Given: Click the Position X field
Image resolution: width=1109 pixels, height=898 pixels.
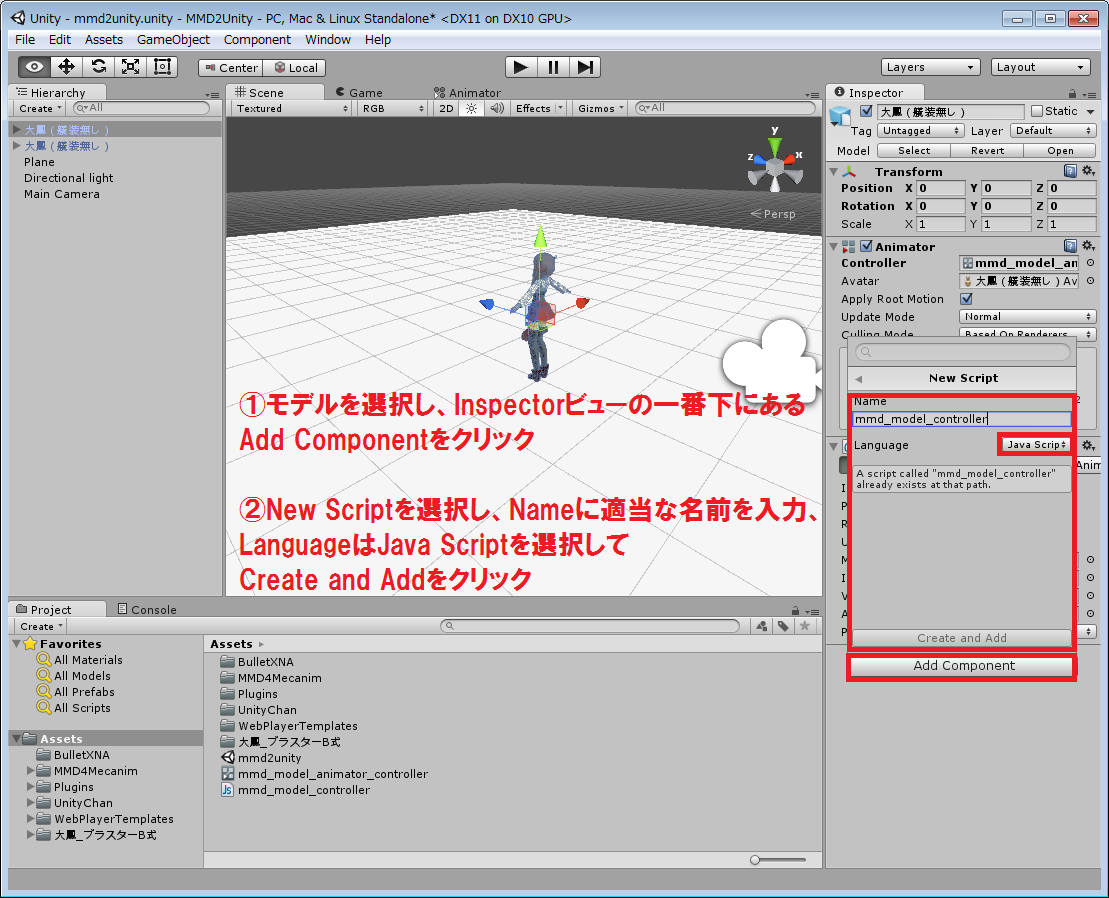Looking at the screenshot, I should 941,188.
